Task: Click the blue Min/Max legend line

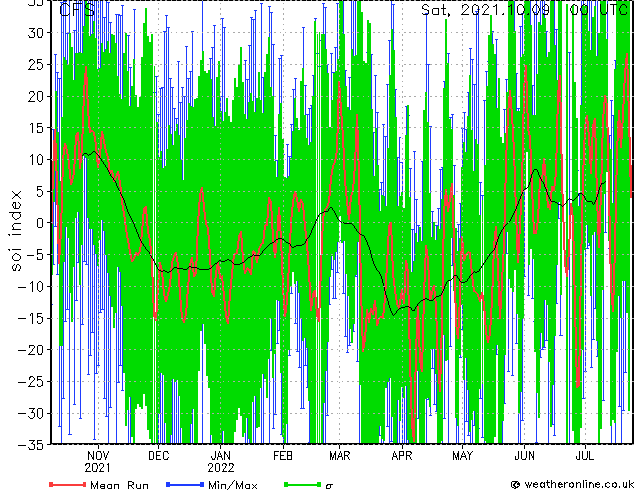Action: point(185,484)
